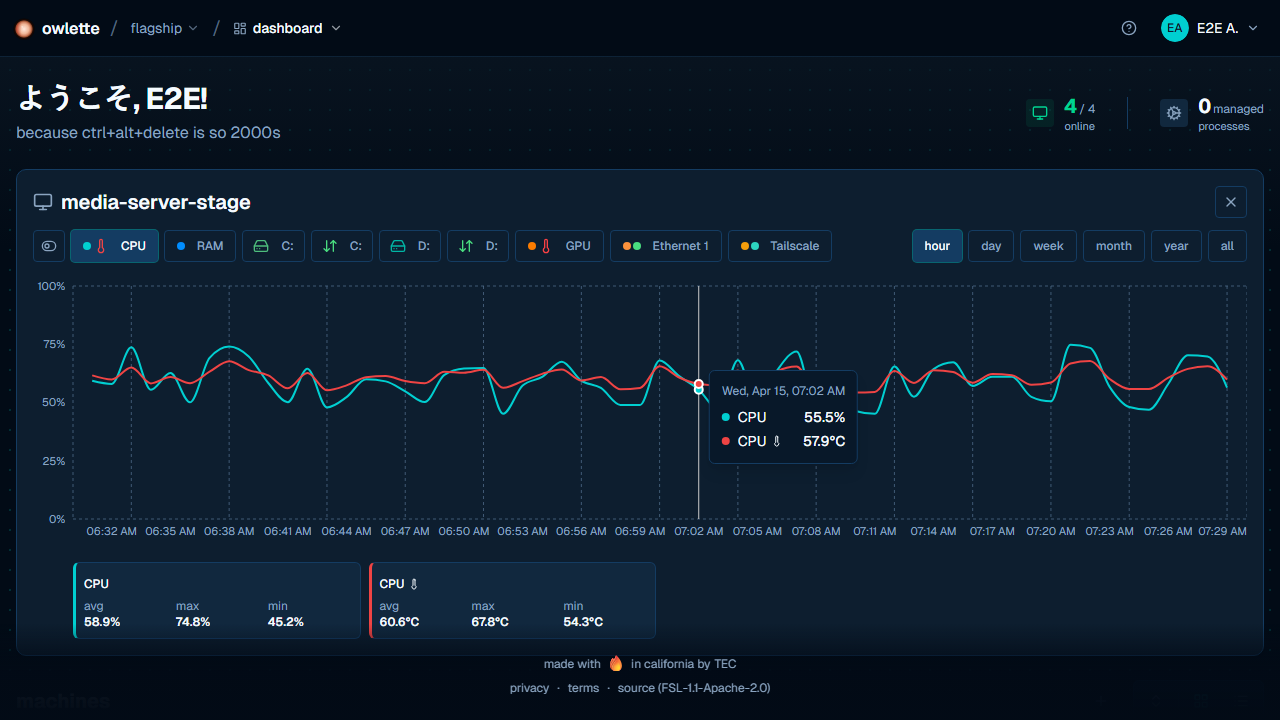Open the help question-mark icon
This screenshot has width=1280, height=720.
pos(1129,28)
